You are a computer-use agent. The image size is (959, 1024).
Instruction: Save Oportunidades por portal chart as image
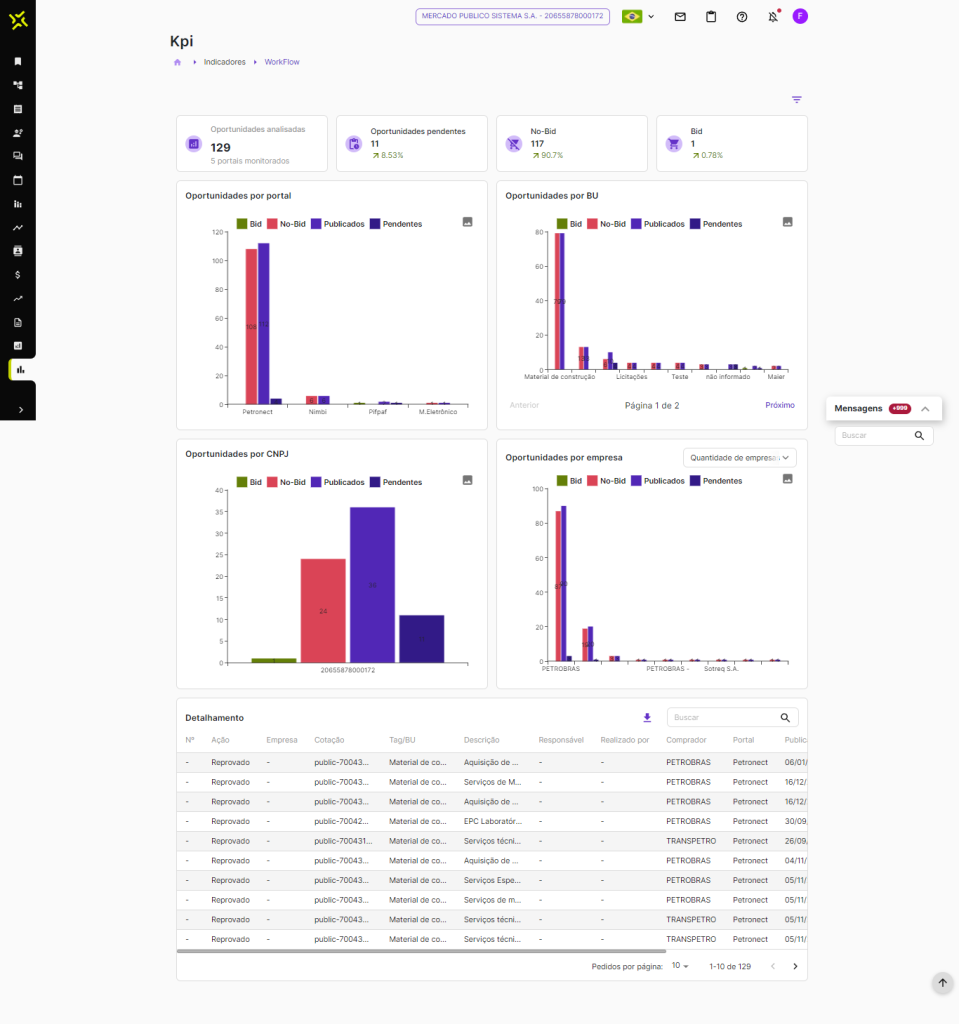467,222
